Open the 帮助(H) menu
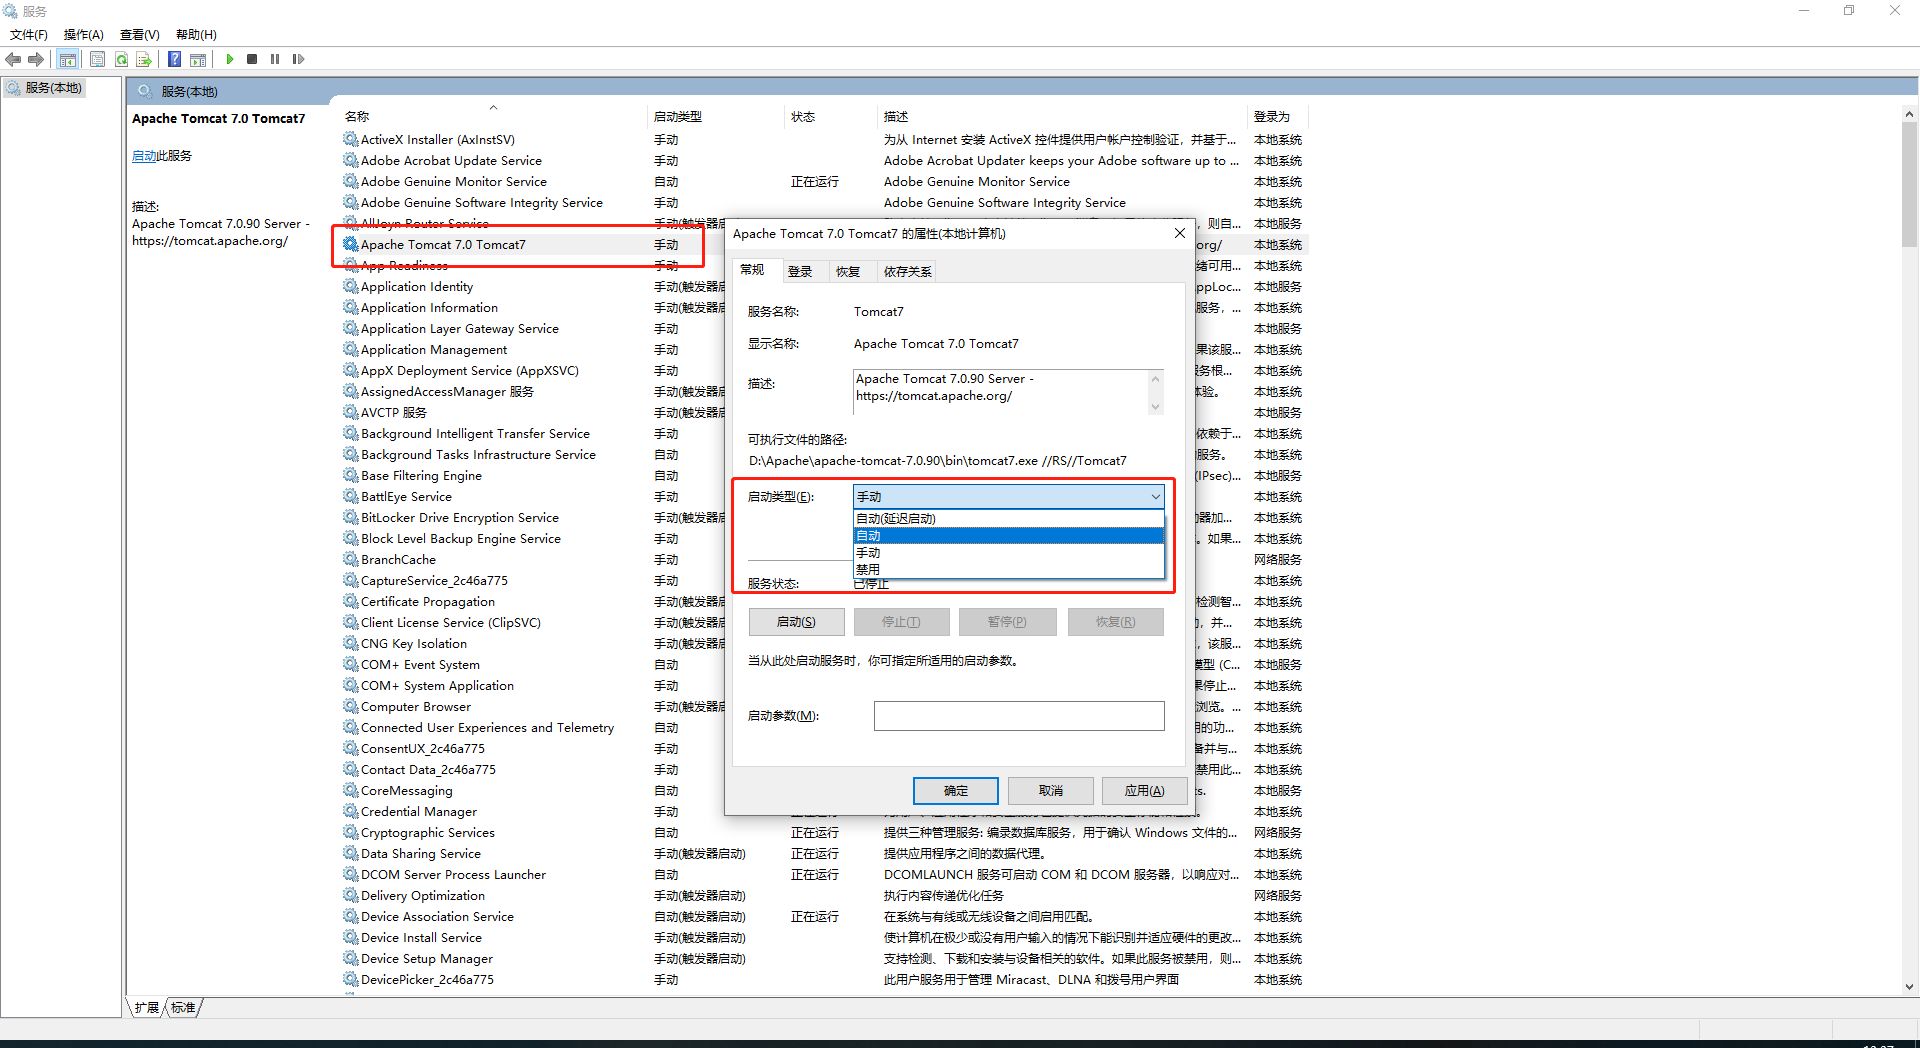 click(x=196, y=34)
